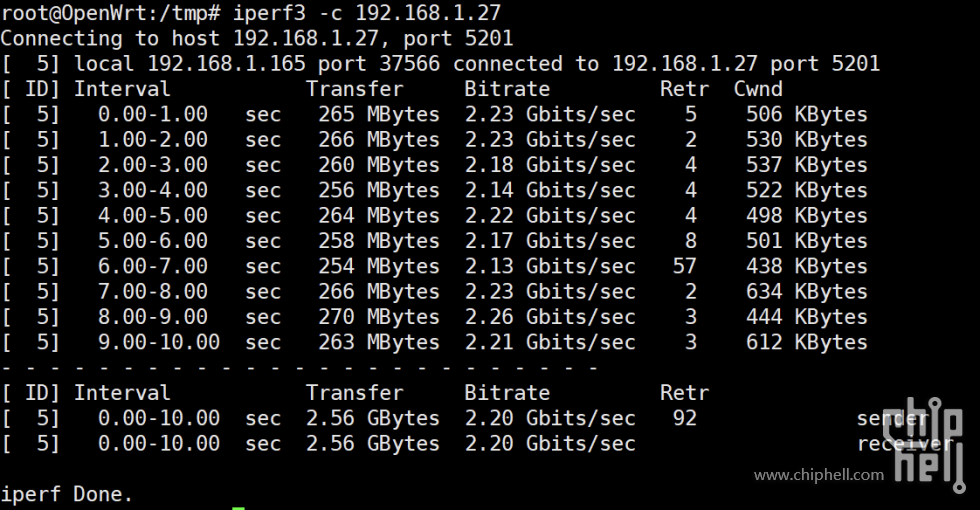The image size is (980, 510).
Task: Click the 270 MBytes transfer value
Action: click(379, 317)
